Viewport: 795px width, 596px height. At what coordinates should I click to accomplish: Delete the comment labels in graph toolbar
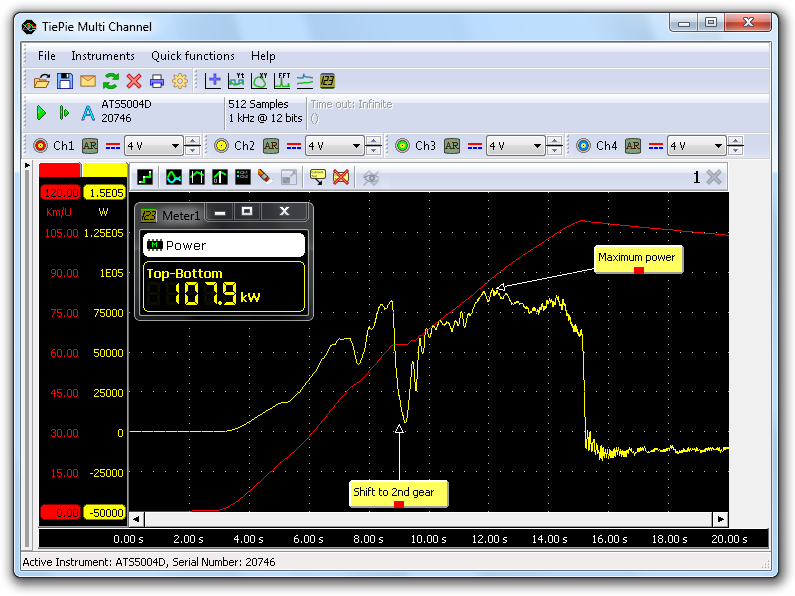(341, 177)
